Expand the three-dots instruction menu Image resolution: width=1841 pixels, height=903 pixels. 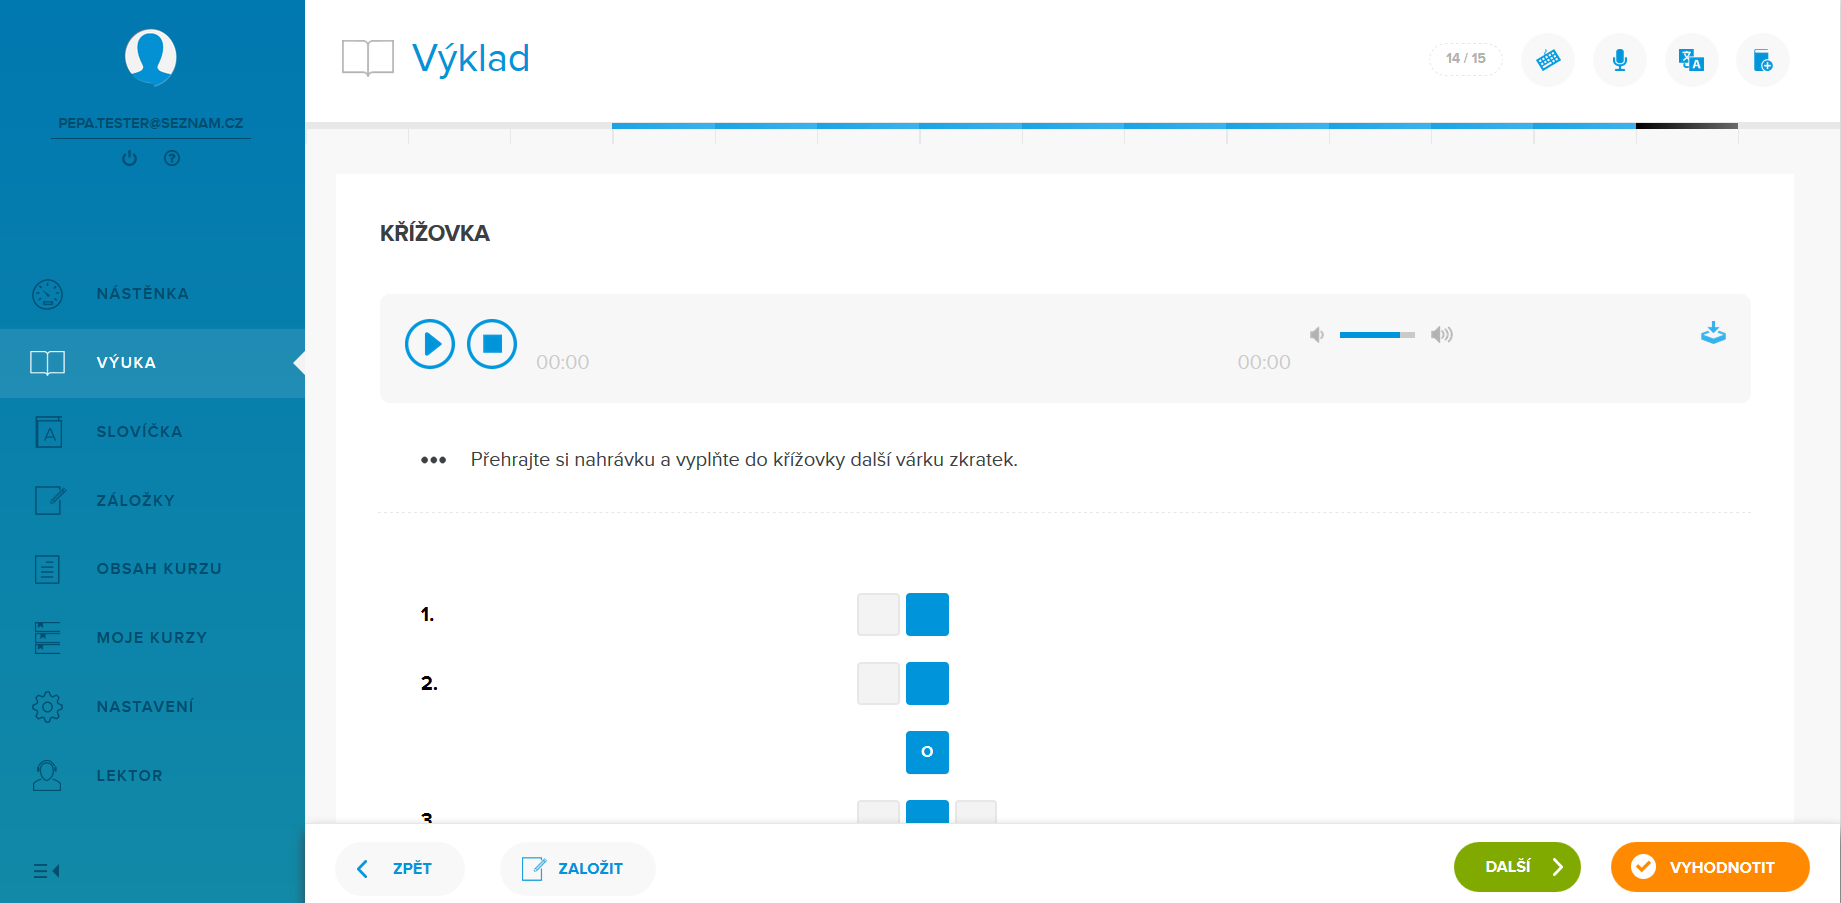pyautogui.click(x=433, y=460)
